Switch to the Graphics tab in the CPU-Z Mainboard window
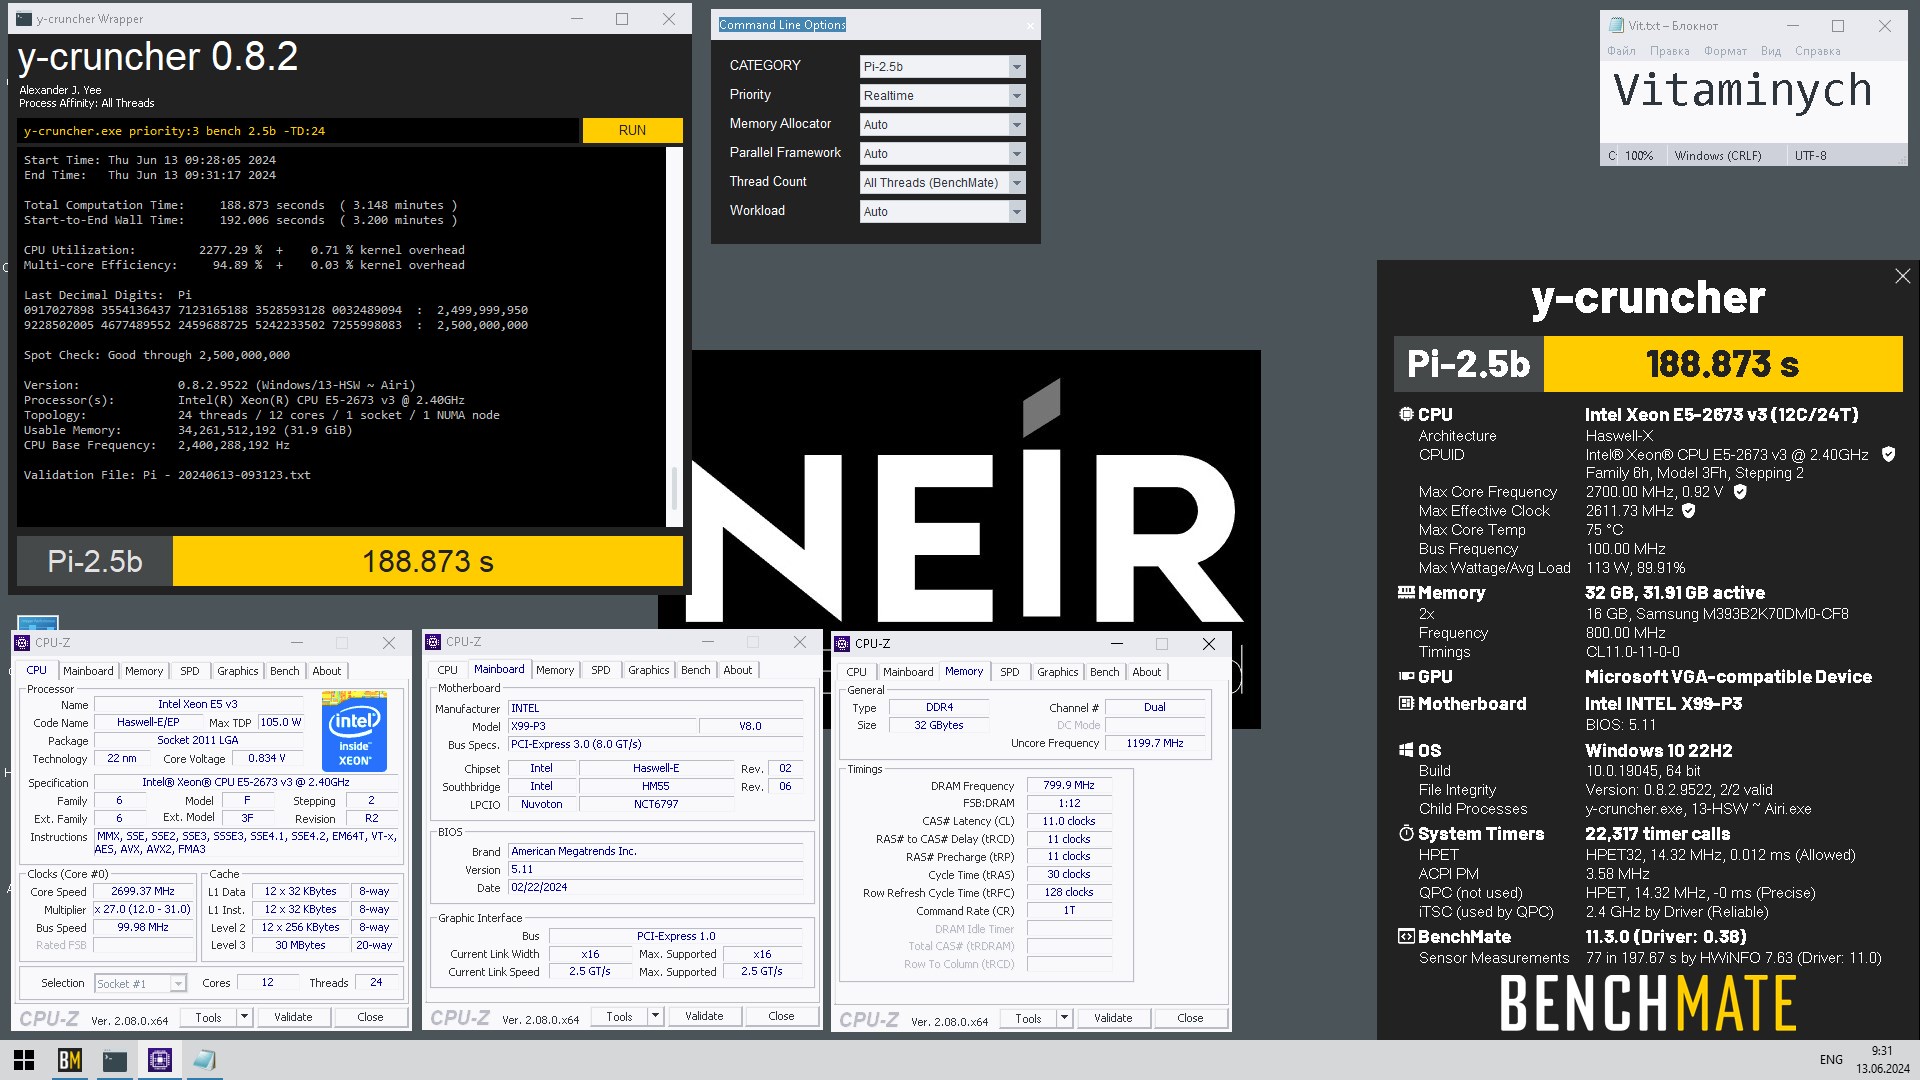Screen dimensions: 1920x1080 pyautogui.click(x=648, y=670)
